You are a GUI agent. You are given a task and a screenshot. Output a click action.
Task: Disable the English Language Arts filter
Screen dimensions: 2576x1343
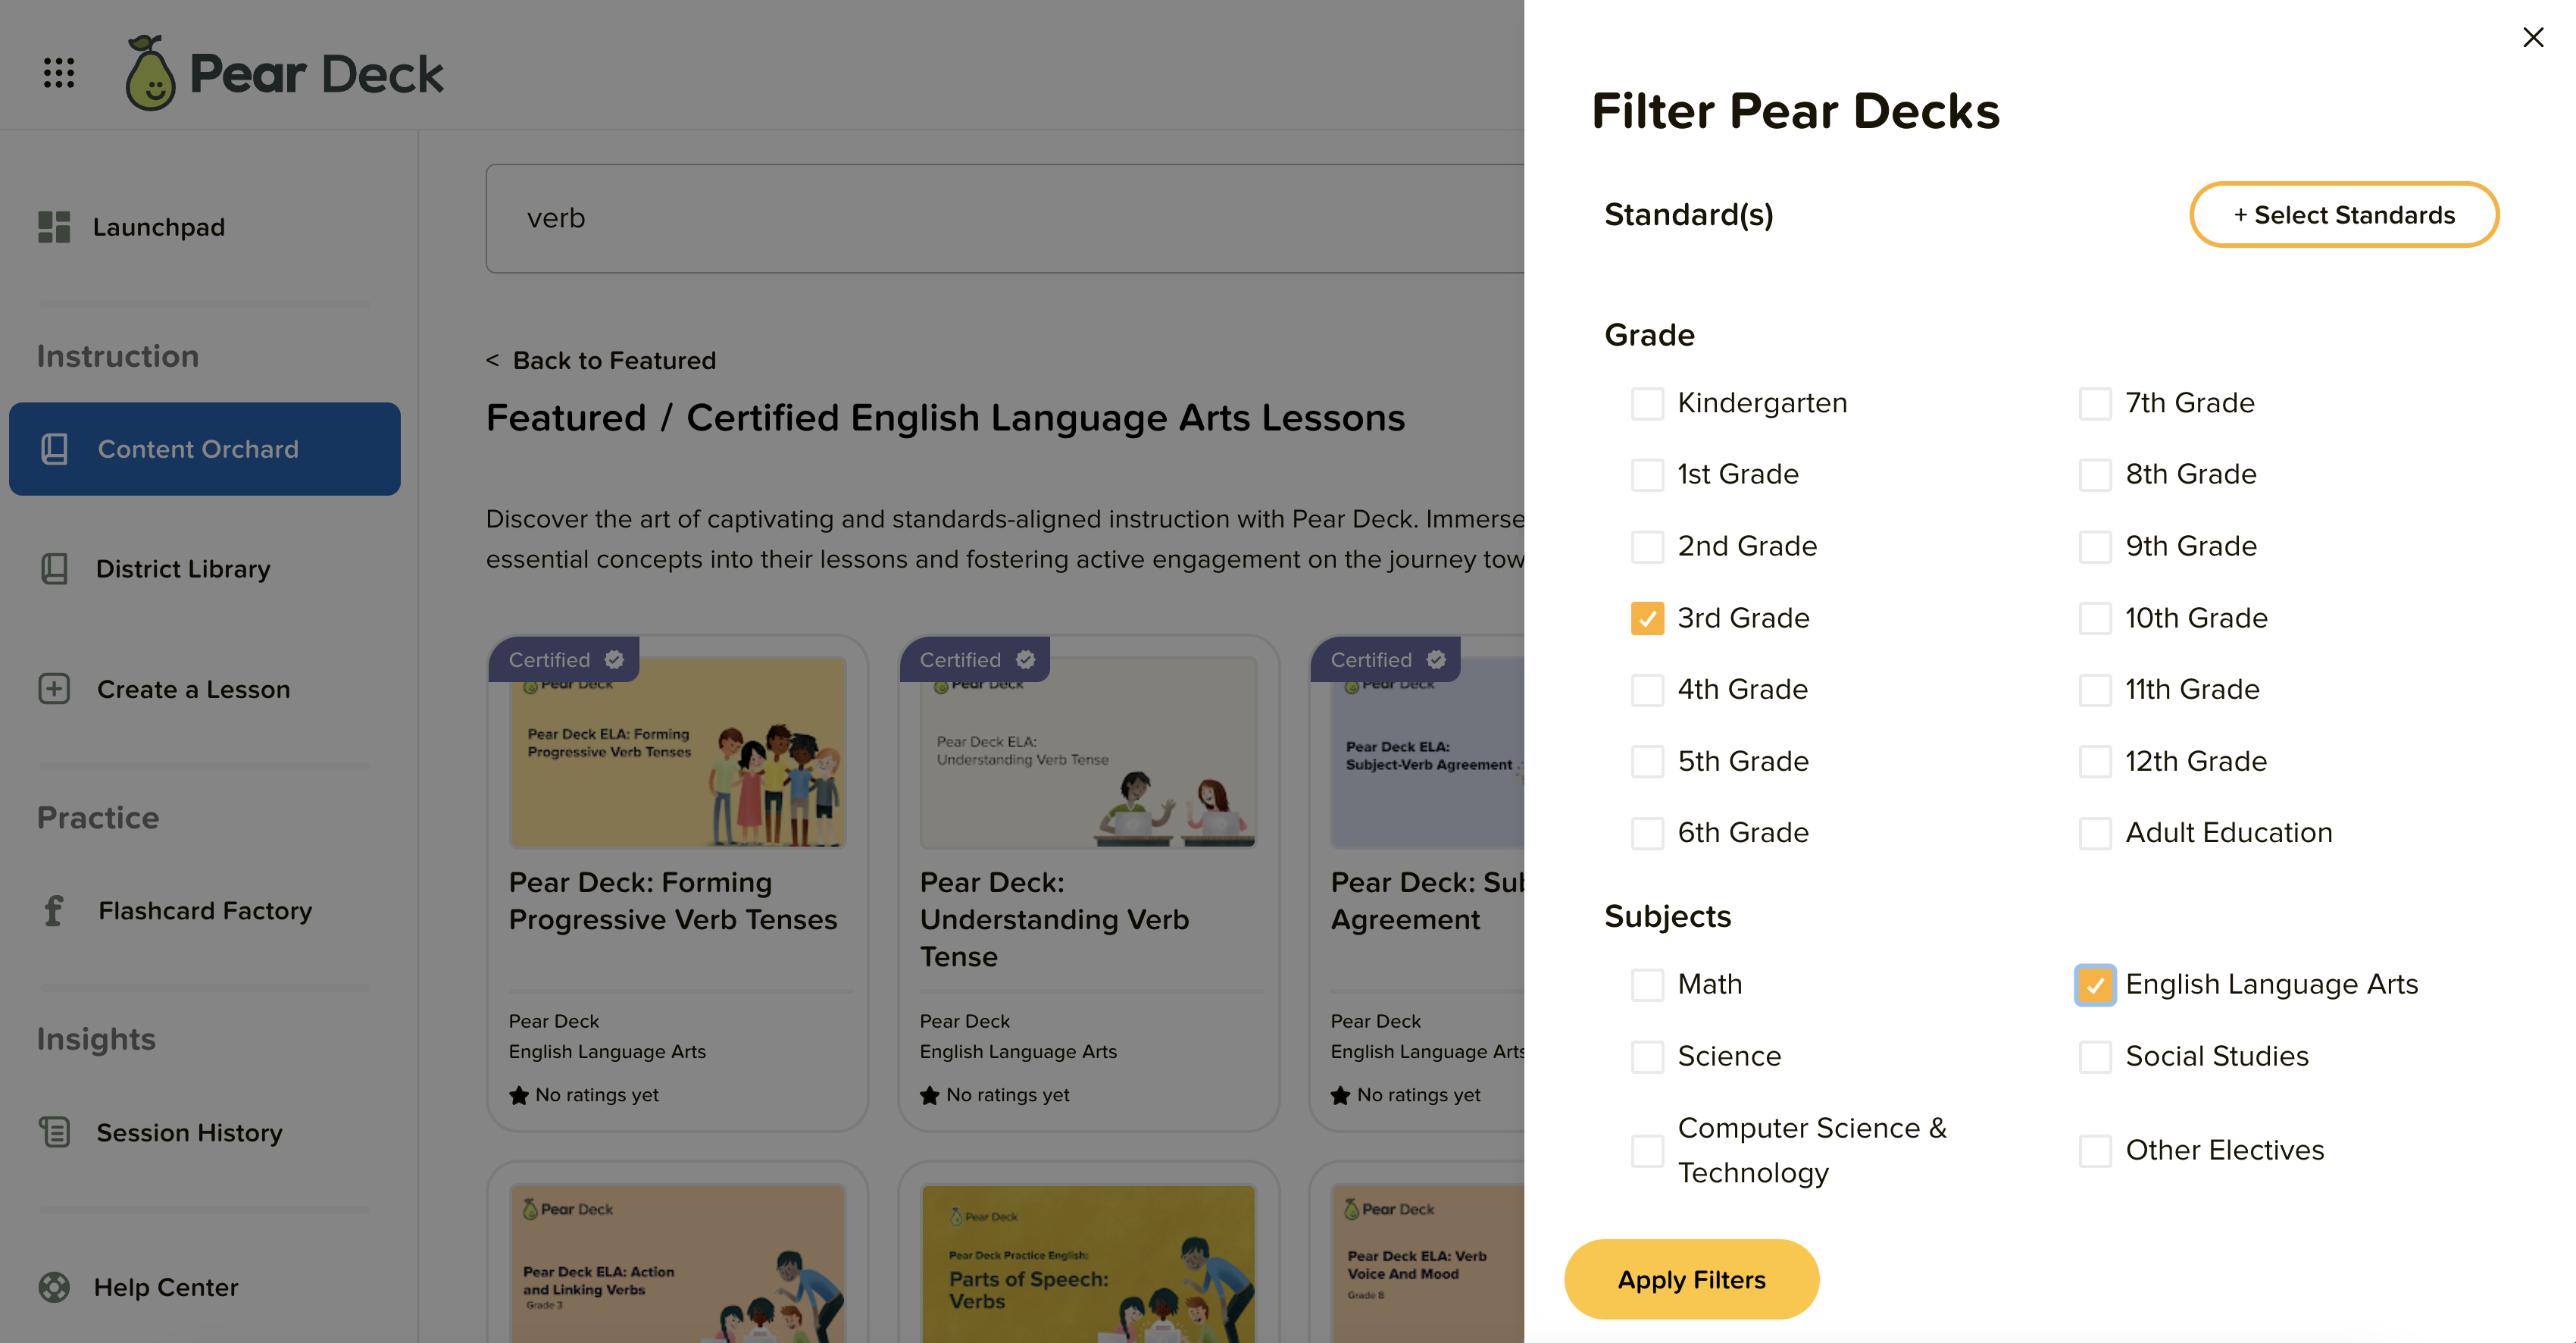(x=2095, y=985)
